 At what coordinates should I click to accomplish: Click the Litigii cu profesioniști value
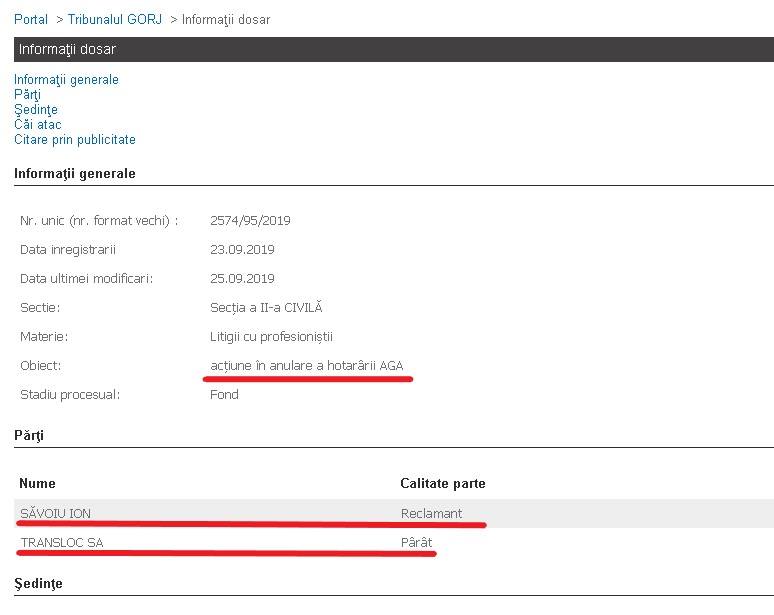[271, 337]
